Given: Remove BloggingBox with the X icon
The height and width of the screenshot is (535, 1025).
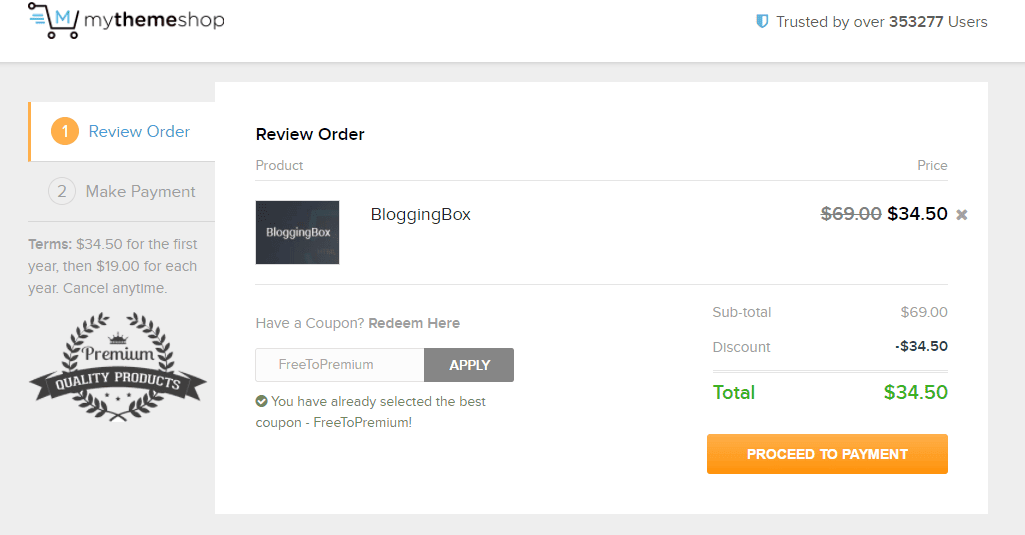Looking at the screenshot, I should tap(962, 215).
